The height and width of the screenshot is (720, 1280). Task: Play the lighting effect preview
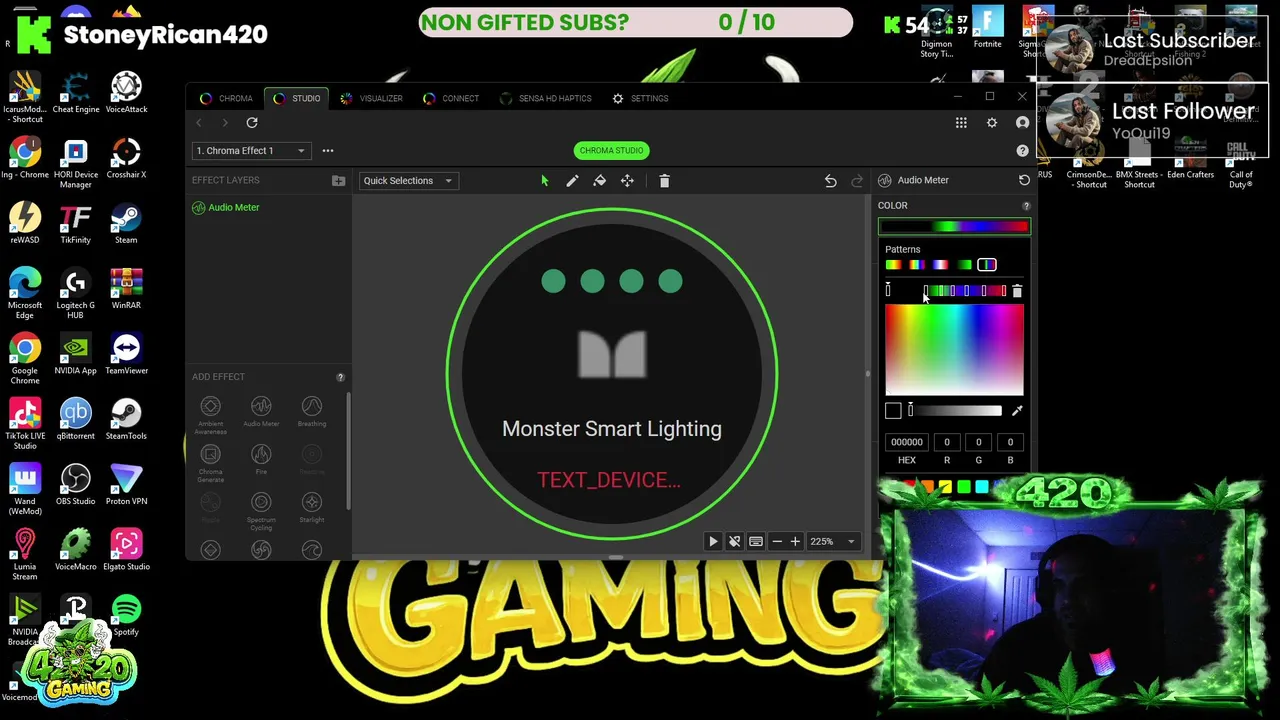tap(713, 541)
